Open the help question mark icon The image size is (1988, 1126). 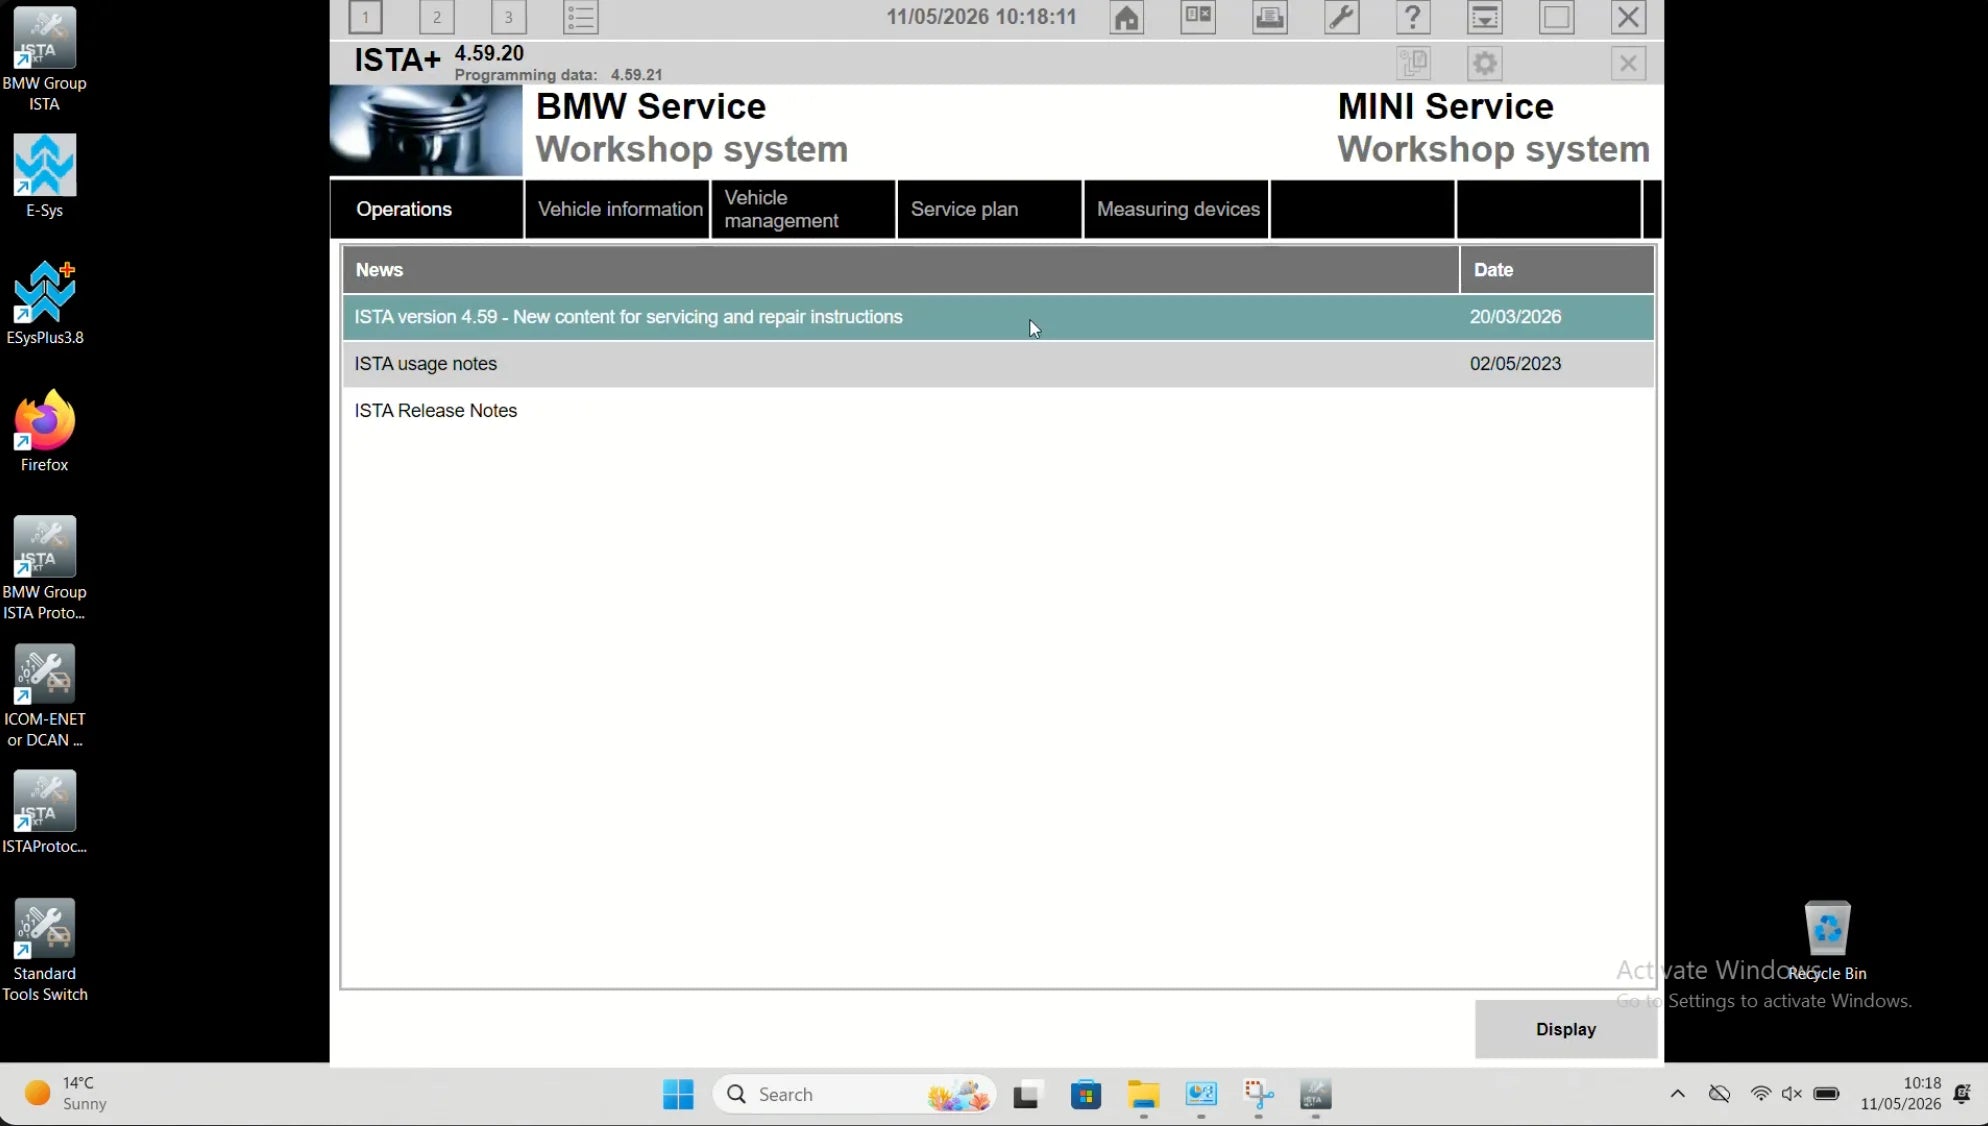pyautogui.click(x=1413, y=17)
